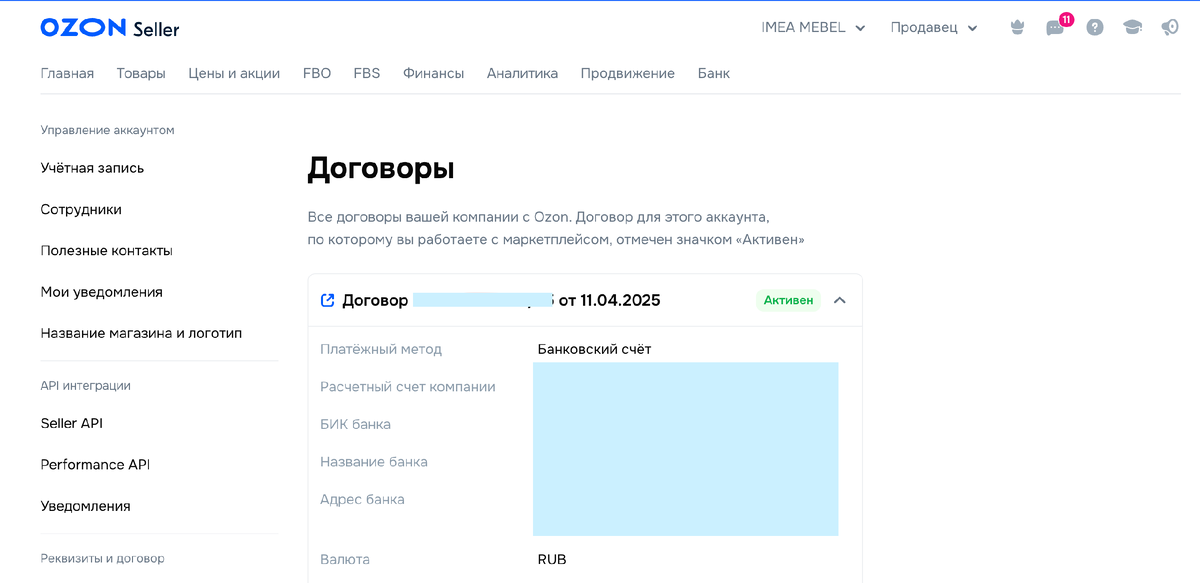1200x583 pixels.
Task: Open the Банк menu item
Action: point(713,72)
